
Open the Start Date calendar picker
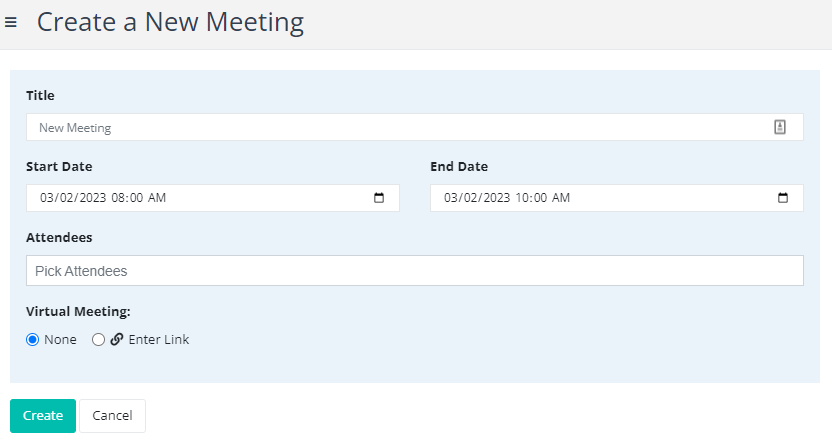pyautogui.click(x=379, y=198)
